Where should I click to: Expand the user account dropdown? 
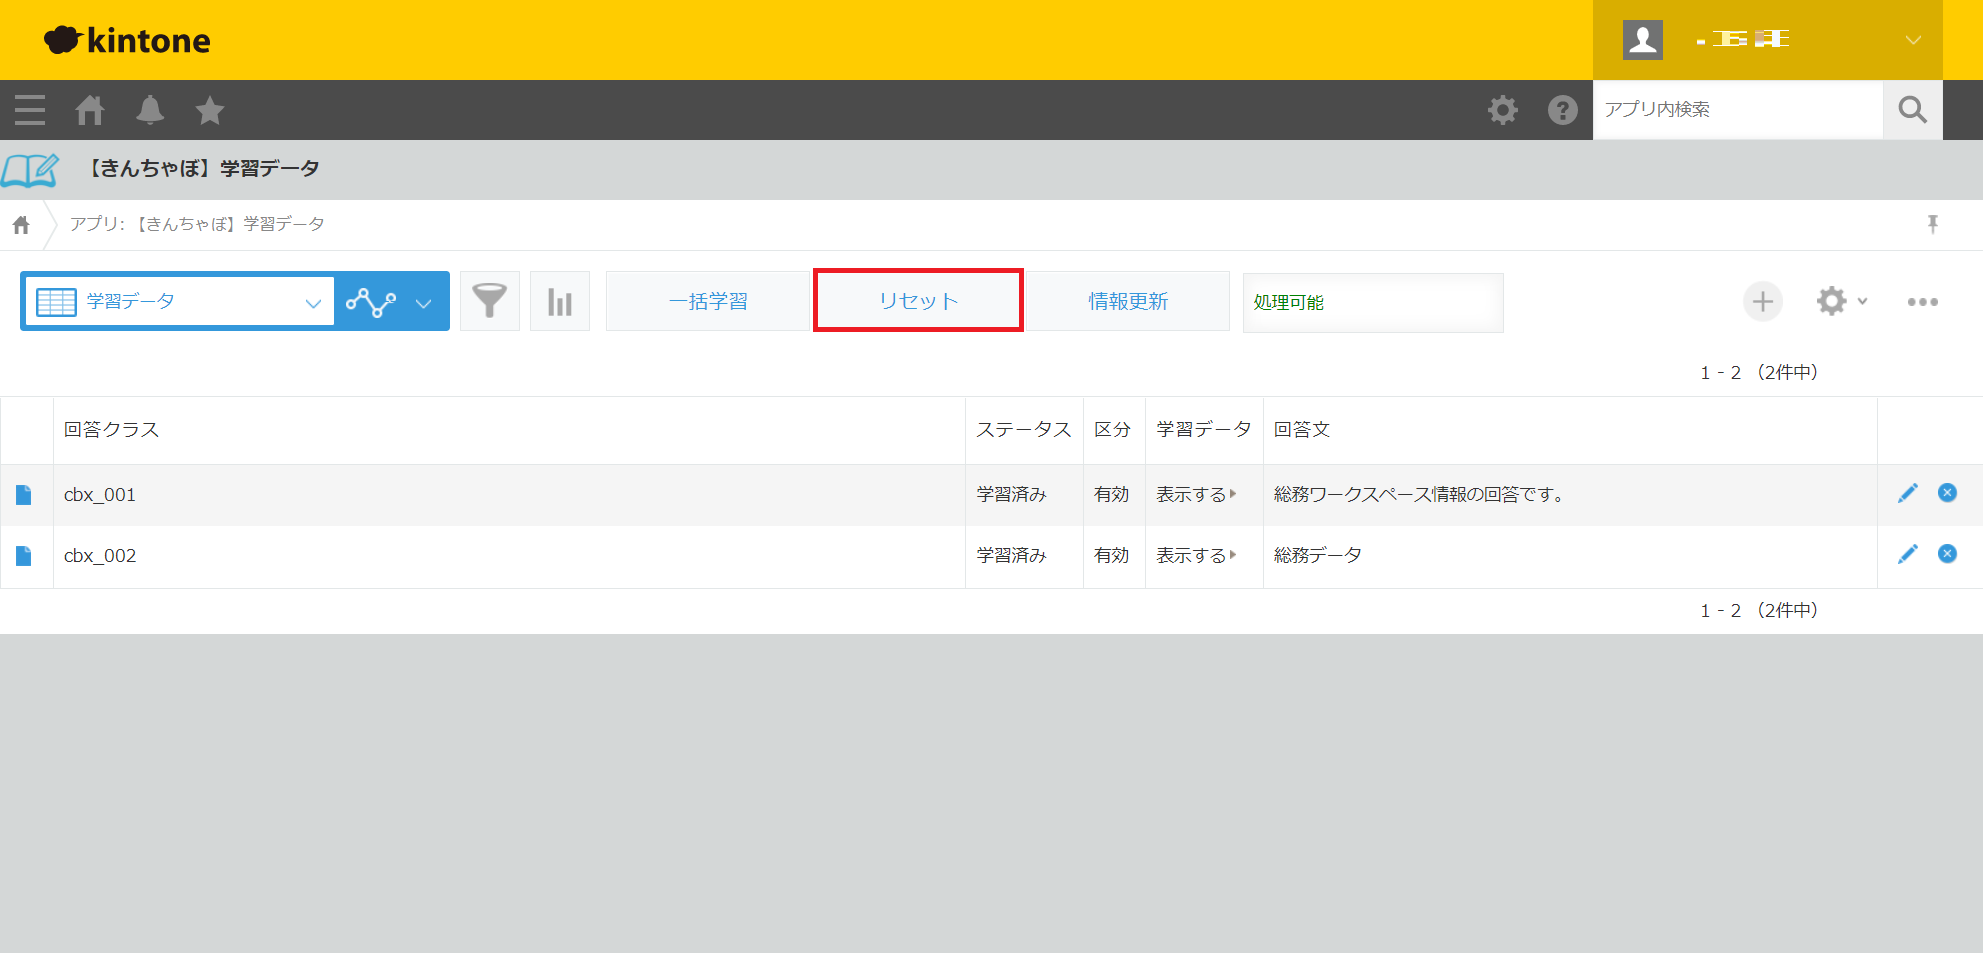click(x=1912, y=40)
